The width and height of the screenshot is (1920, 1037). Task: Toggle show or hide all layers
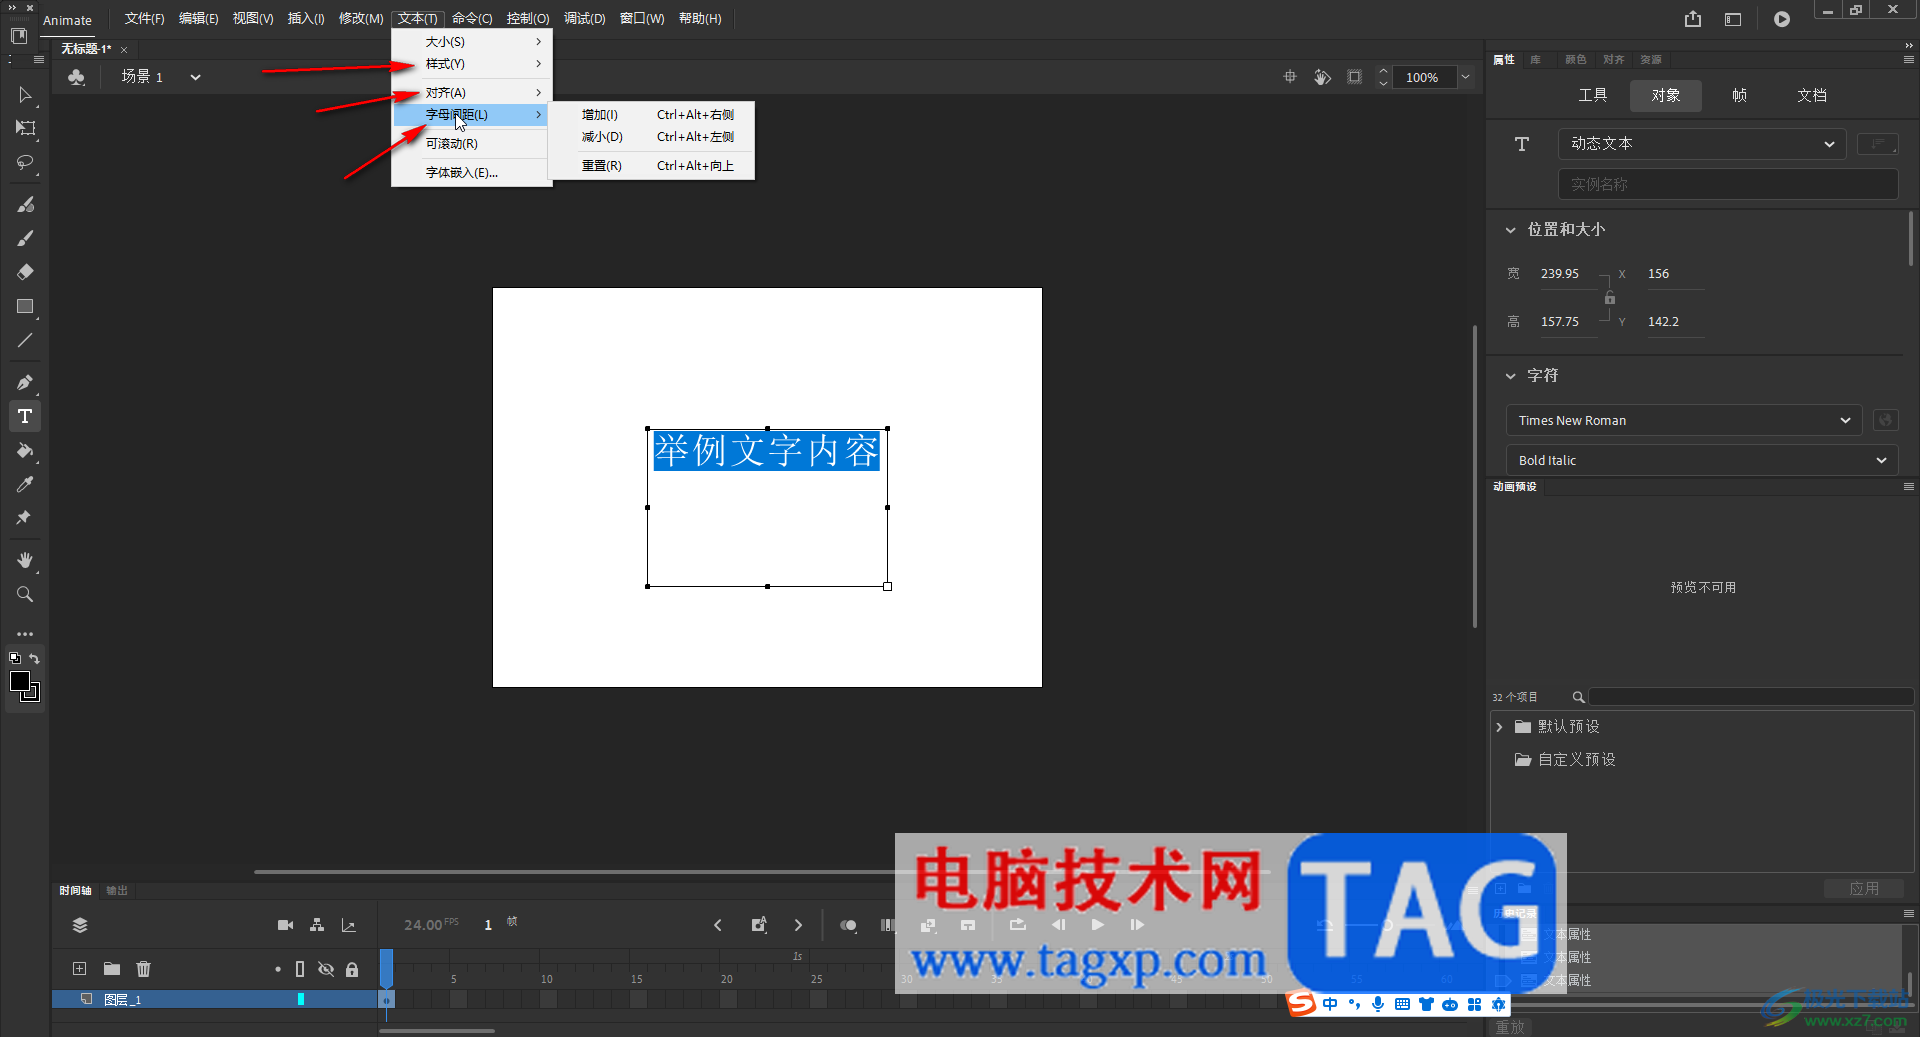tap(326, 969)
